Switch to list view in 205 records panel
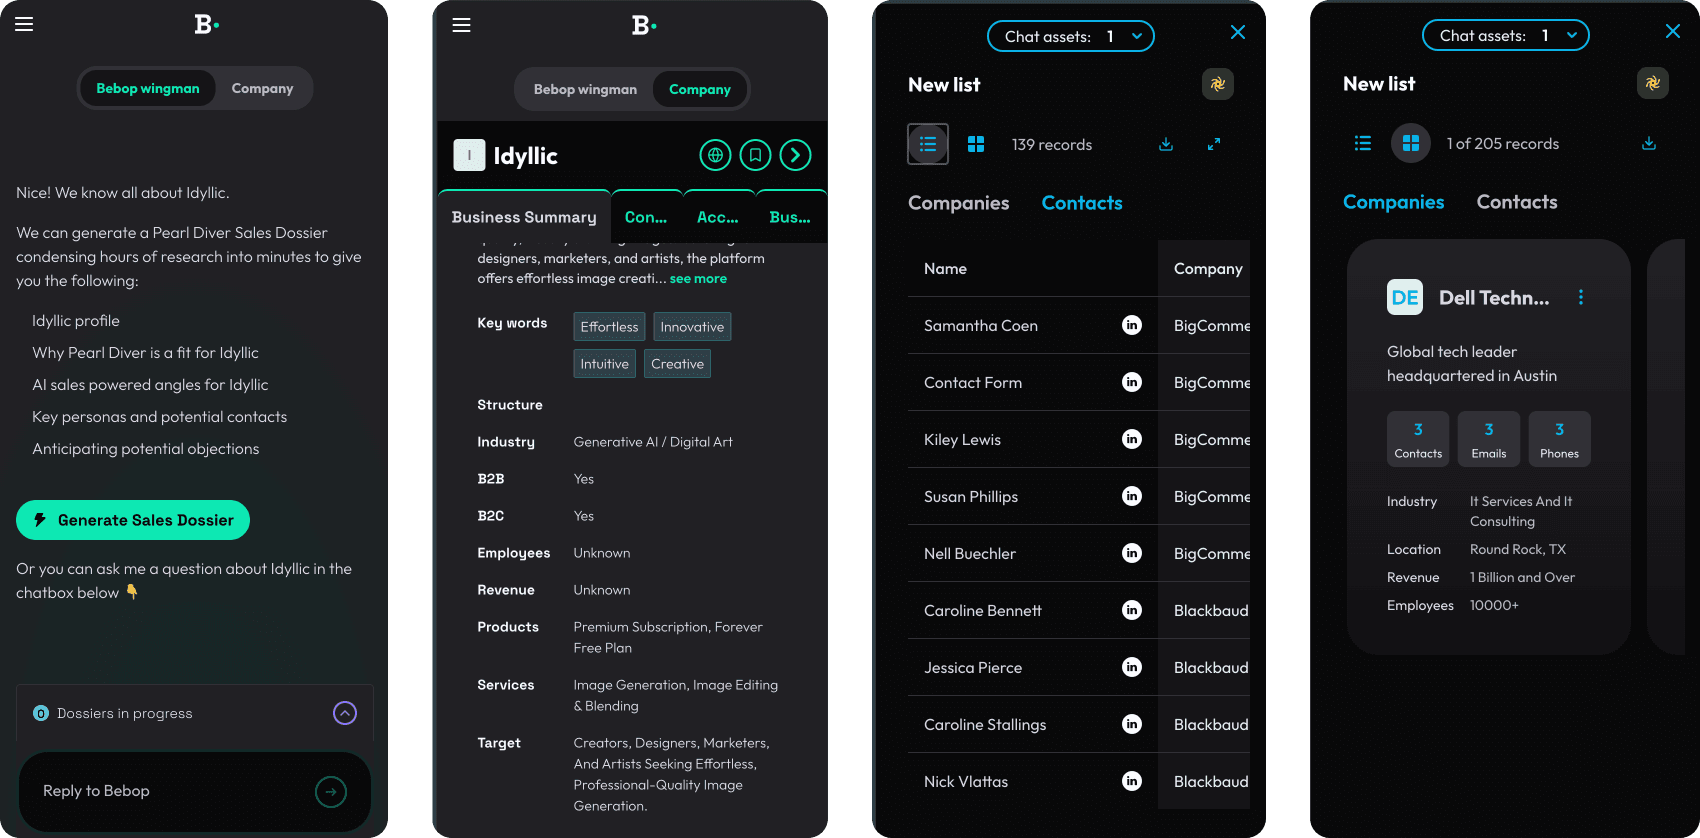 (1363, 143)
